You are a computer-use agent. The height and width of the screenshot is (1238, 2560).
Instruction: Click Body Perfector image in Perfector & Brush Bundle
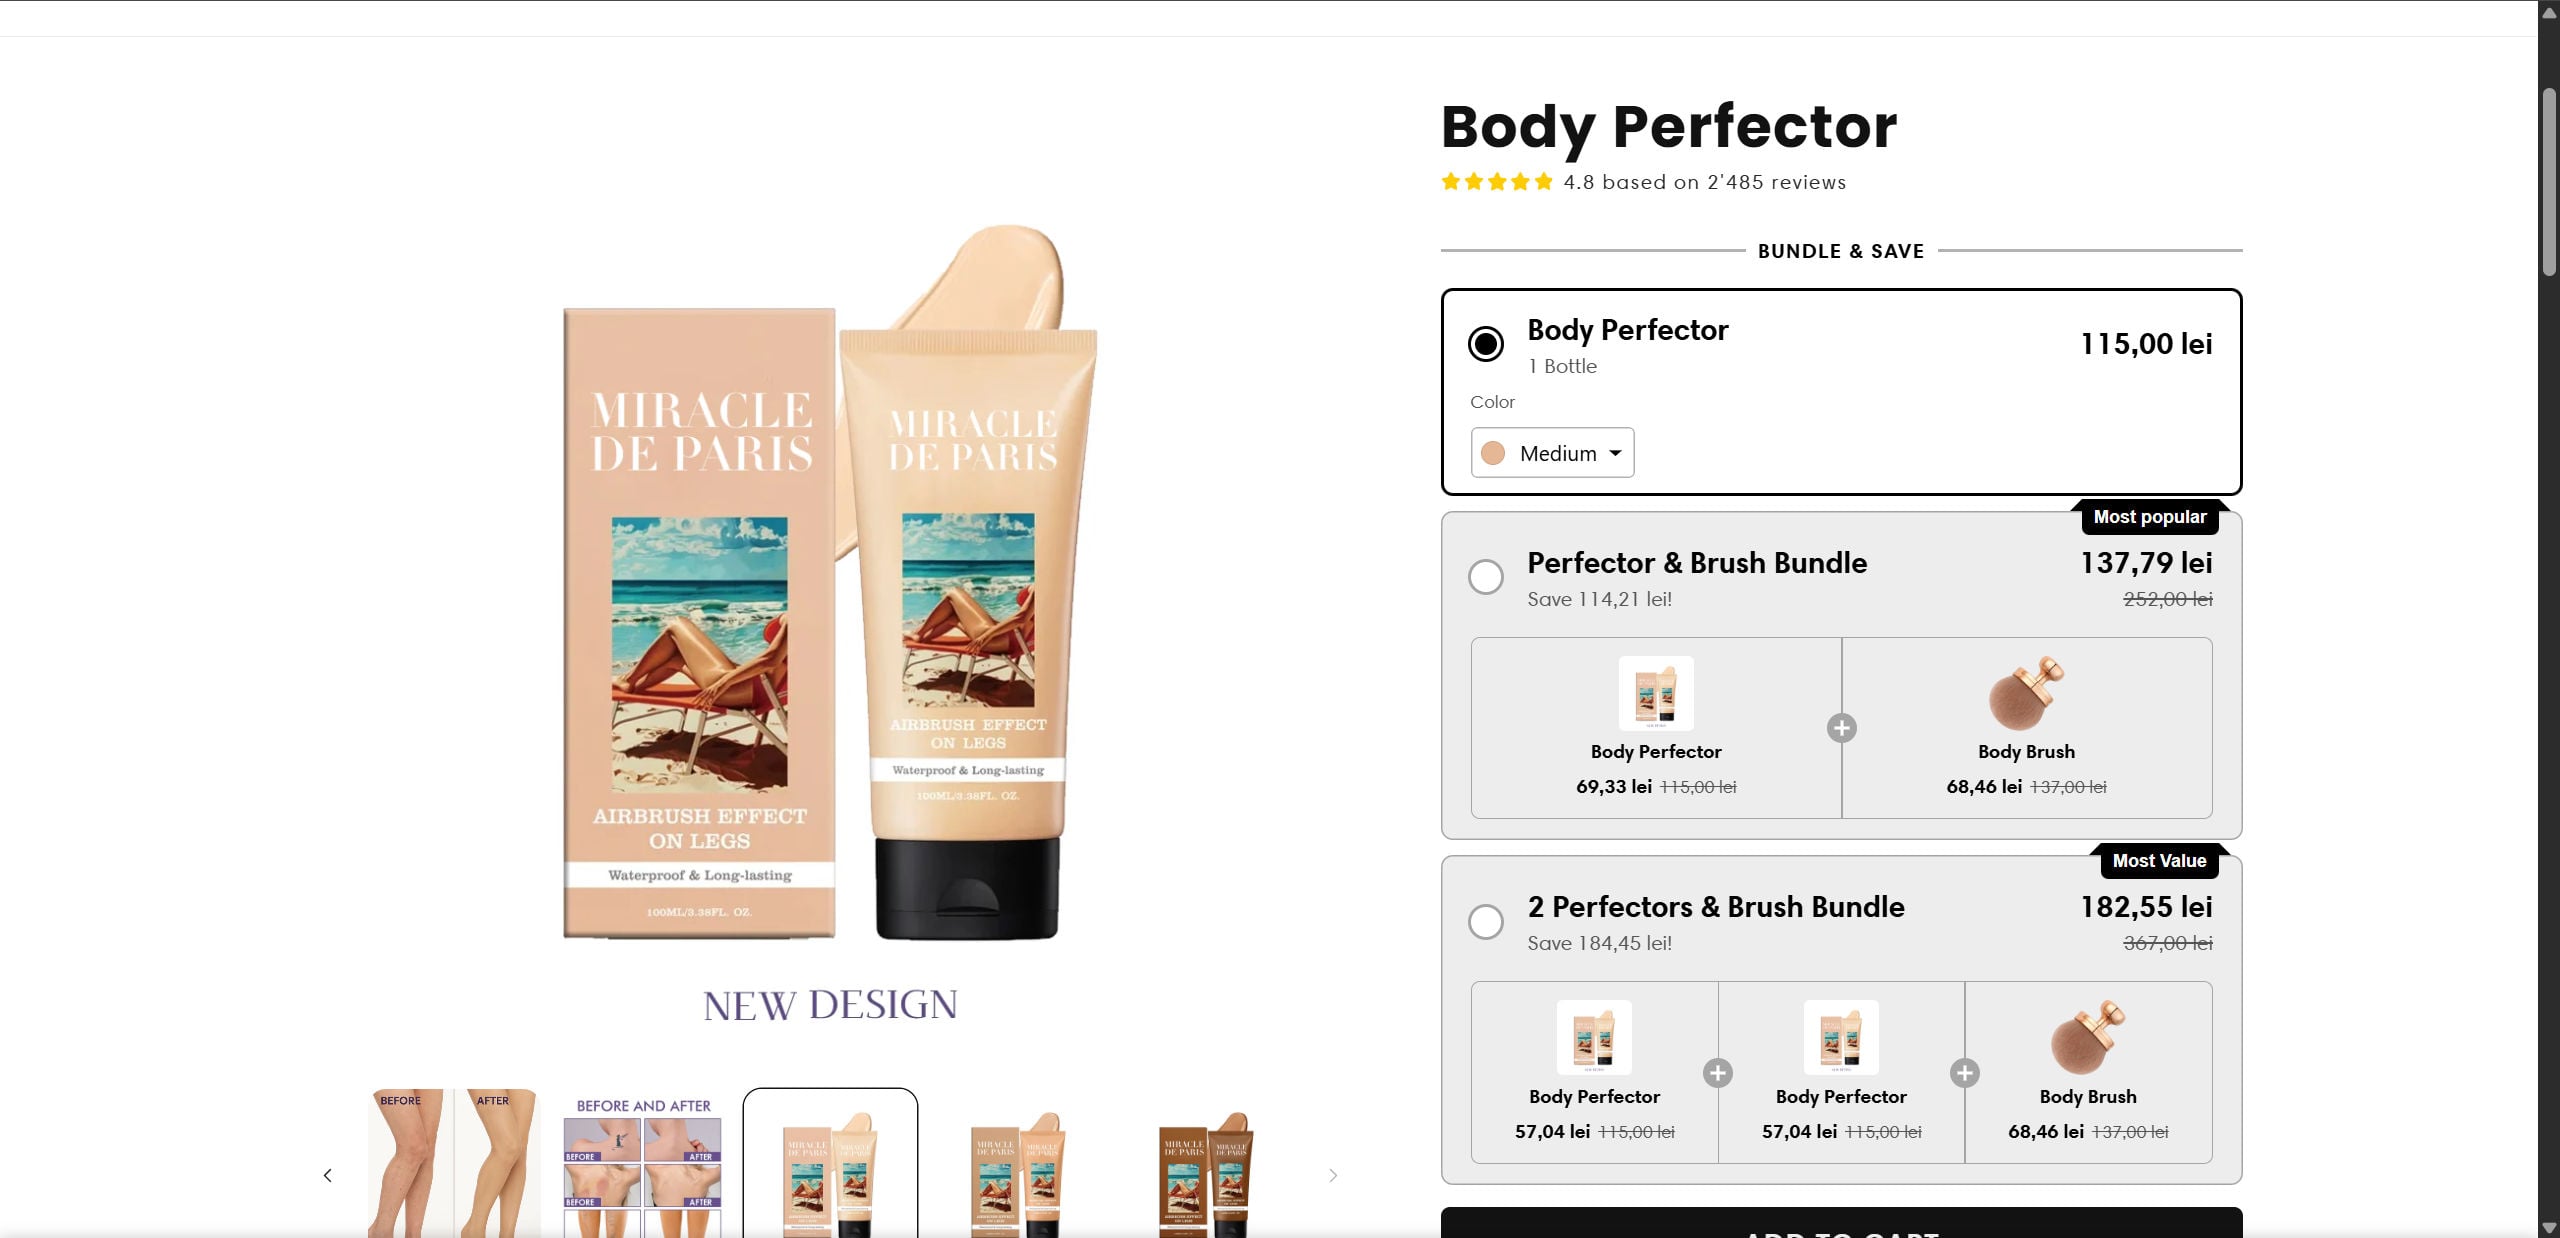pos(1656,693)
